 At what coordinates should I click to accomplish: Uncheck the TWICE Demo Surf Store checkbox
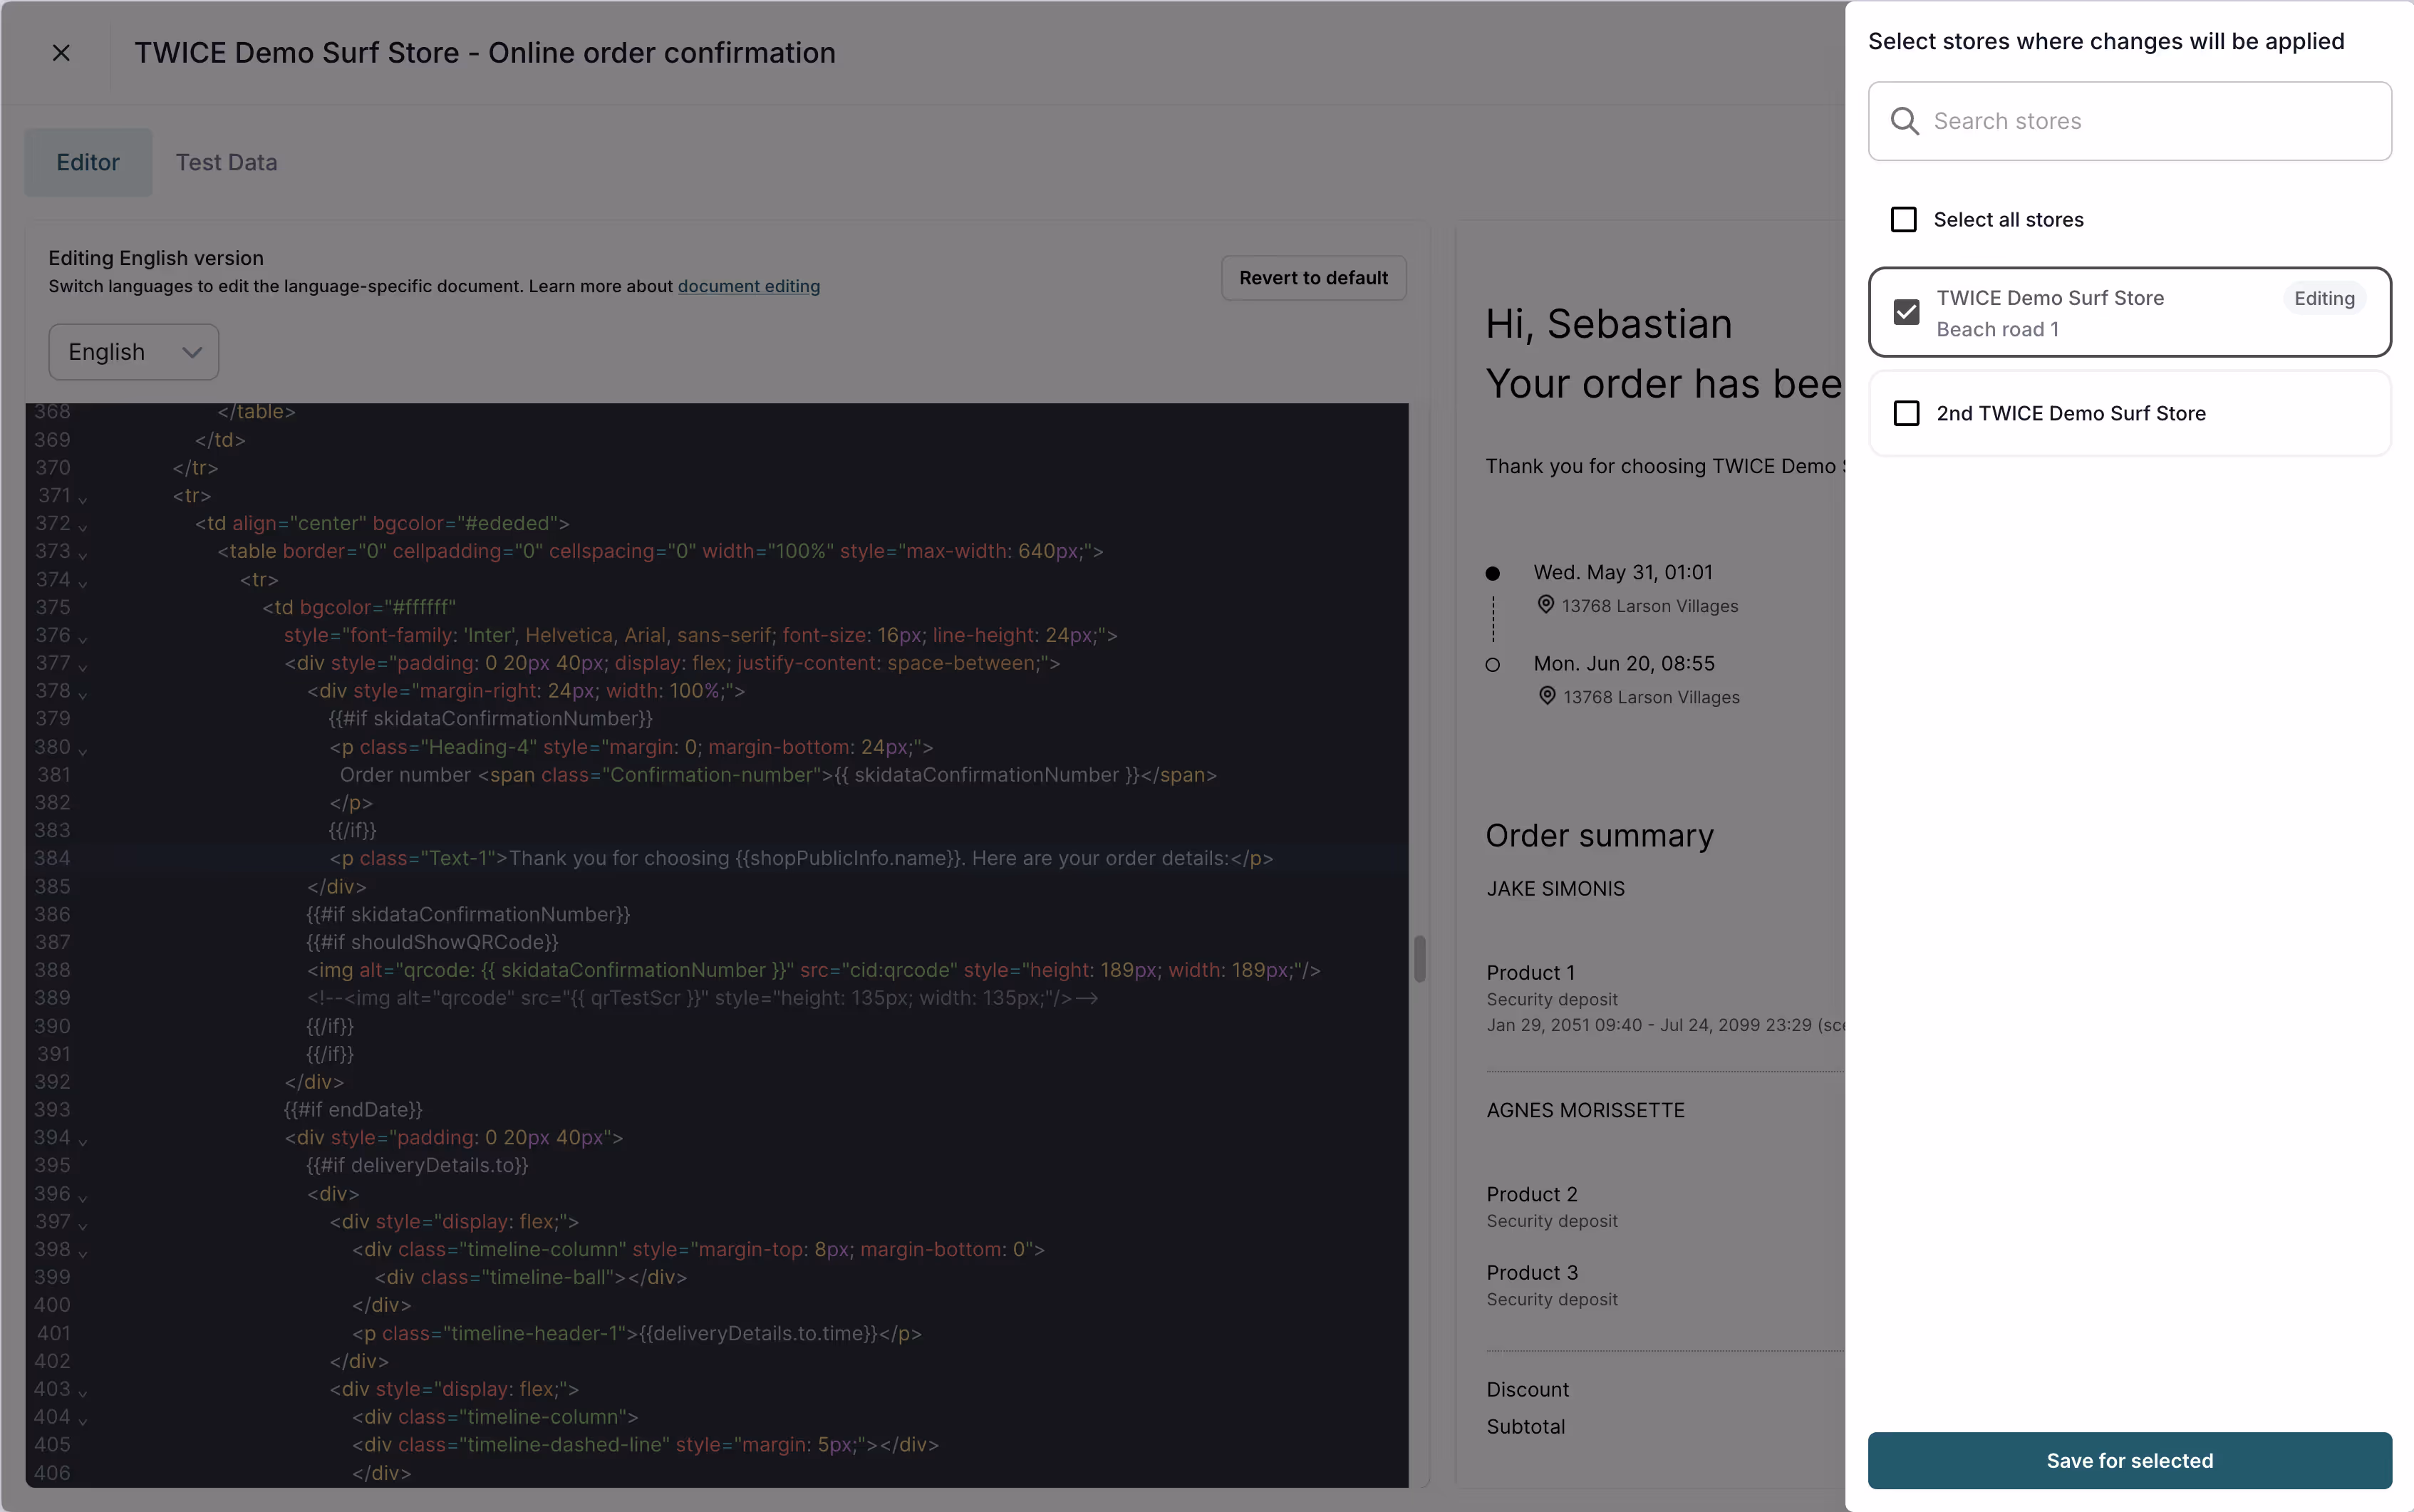coord(1906,312)
